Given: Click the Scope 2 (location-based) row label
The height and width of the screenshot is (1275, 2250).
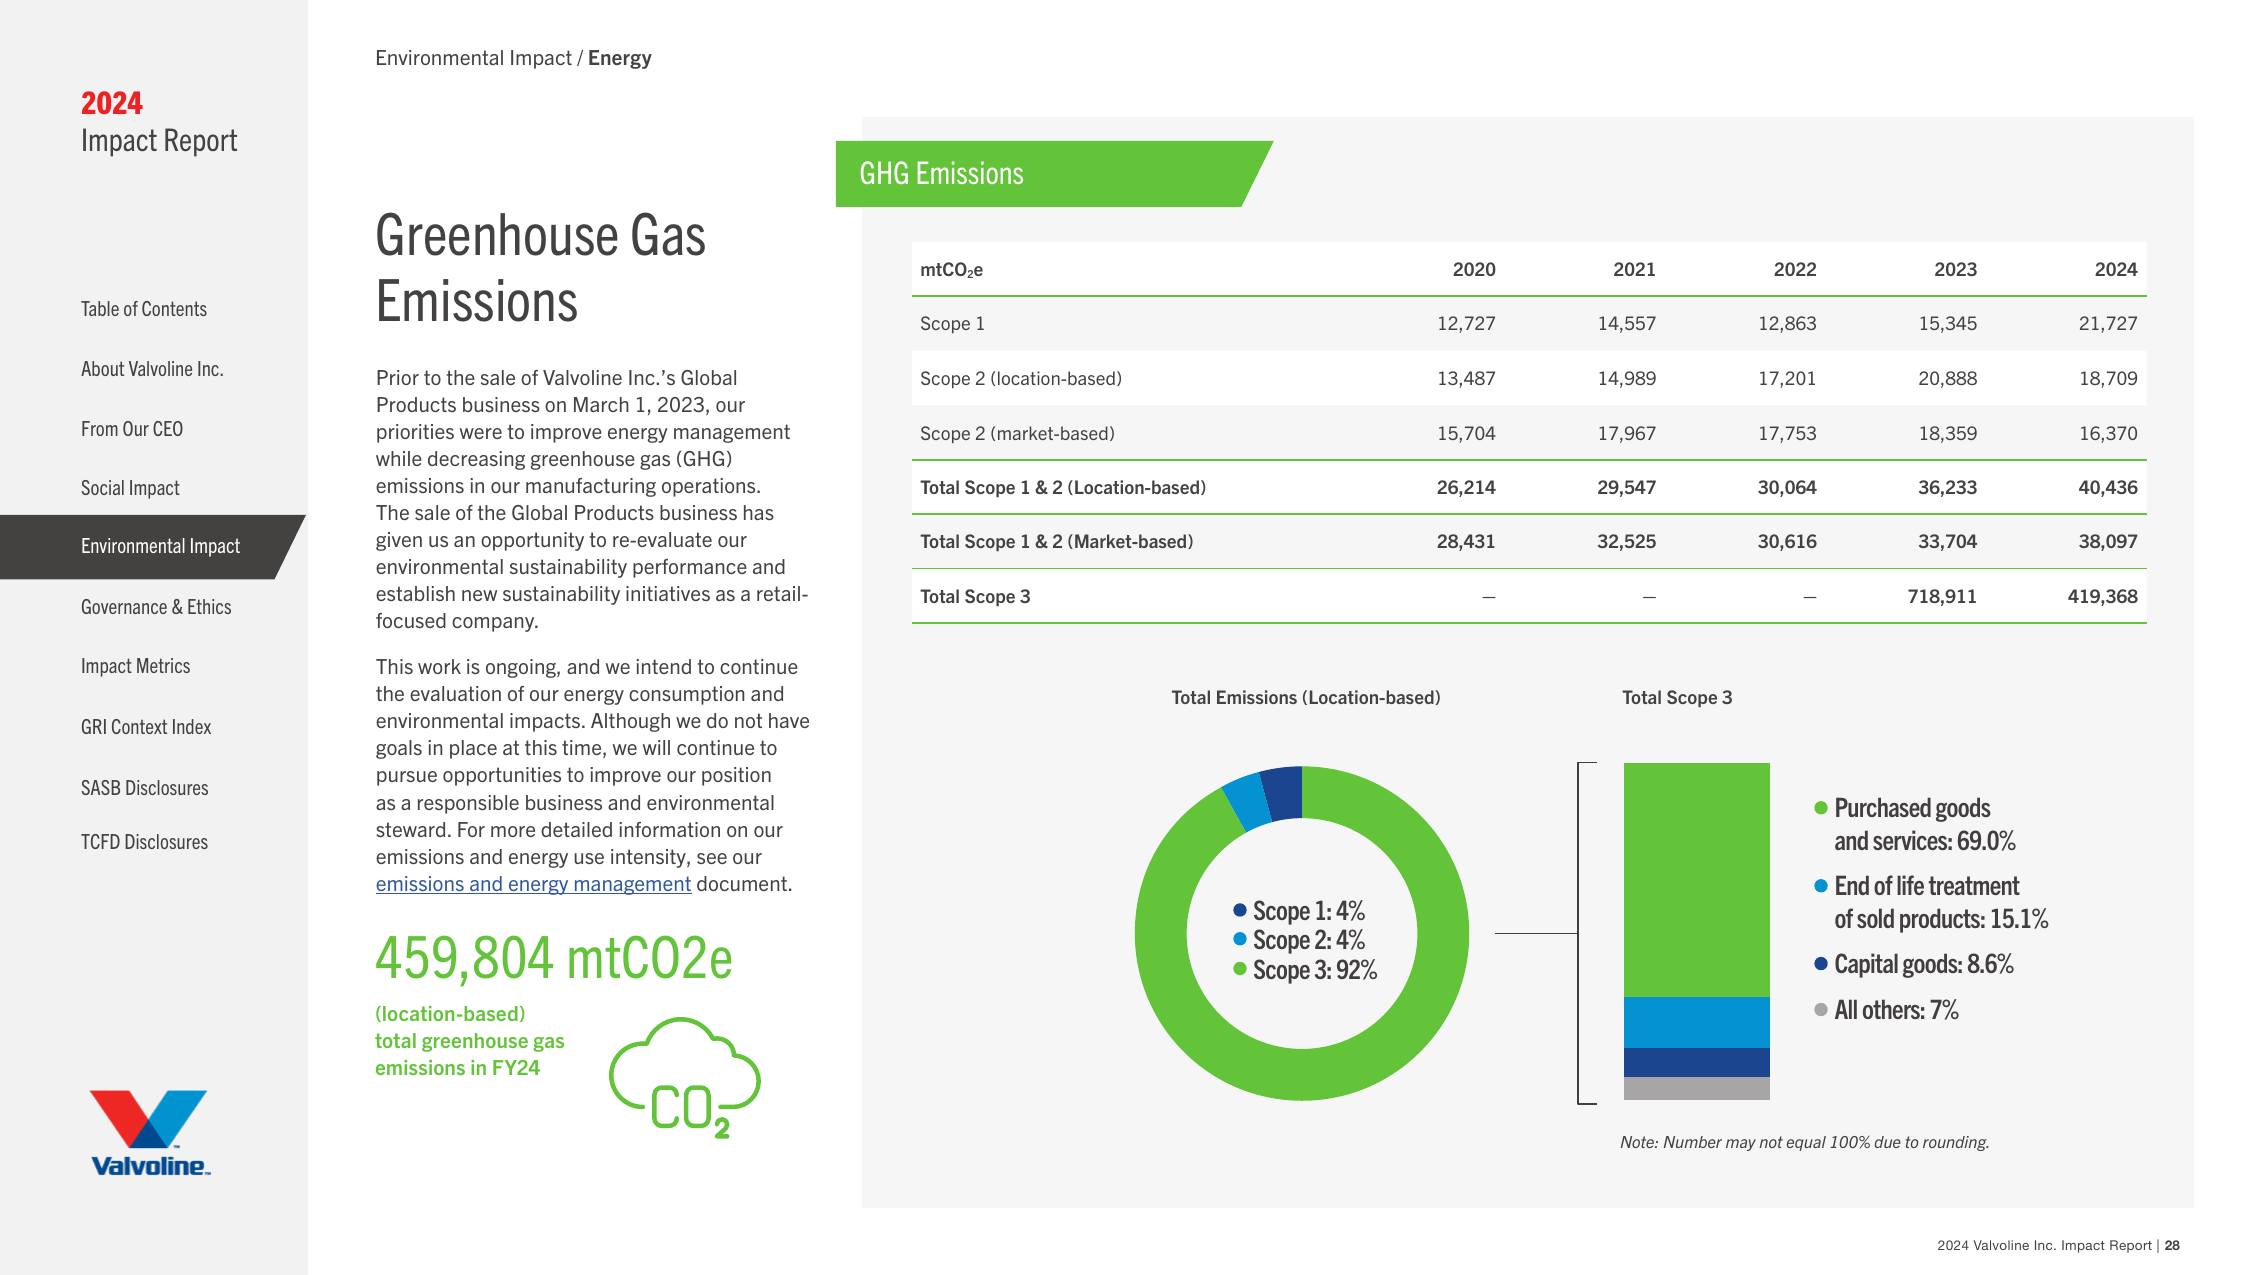Looking at the screenshot, I should point(1020,378).
